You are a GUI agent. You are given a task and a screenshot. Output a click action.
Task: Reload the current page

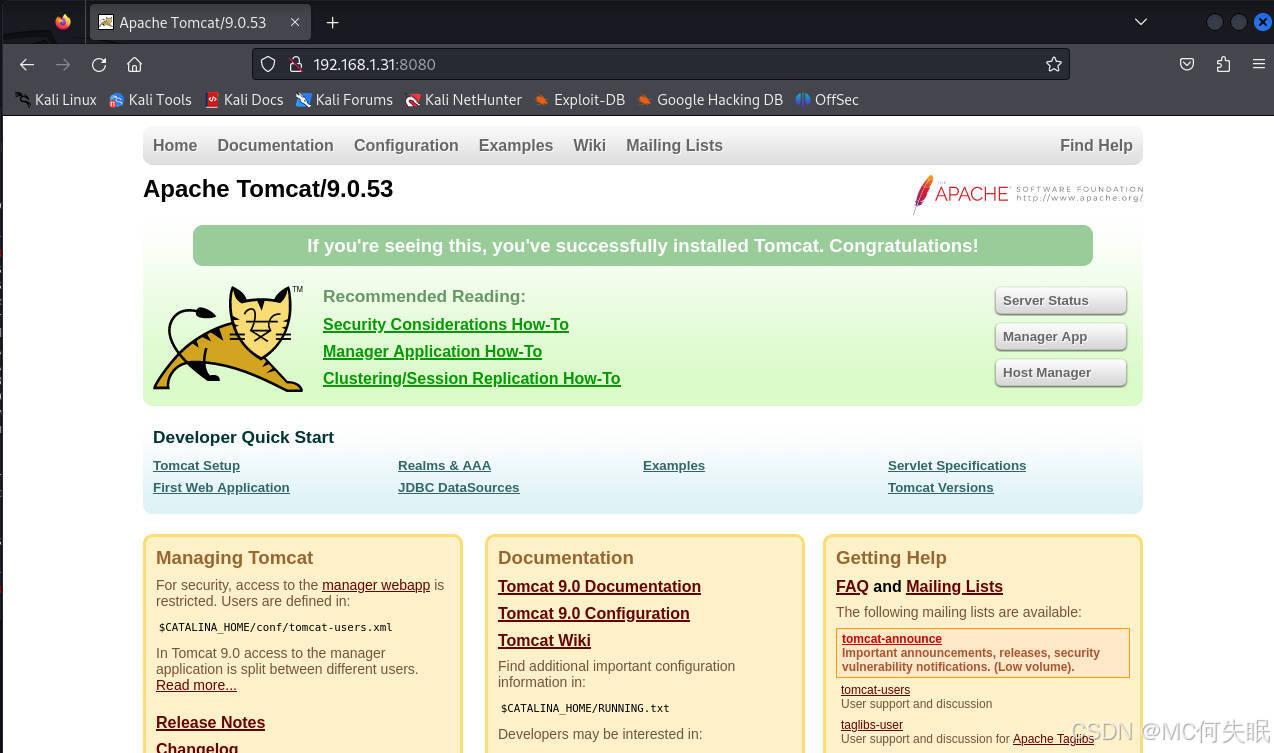point(99,64)
